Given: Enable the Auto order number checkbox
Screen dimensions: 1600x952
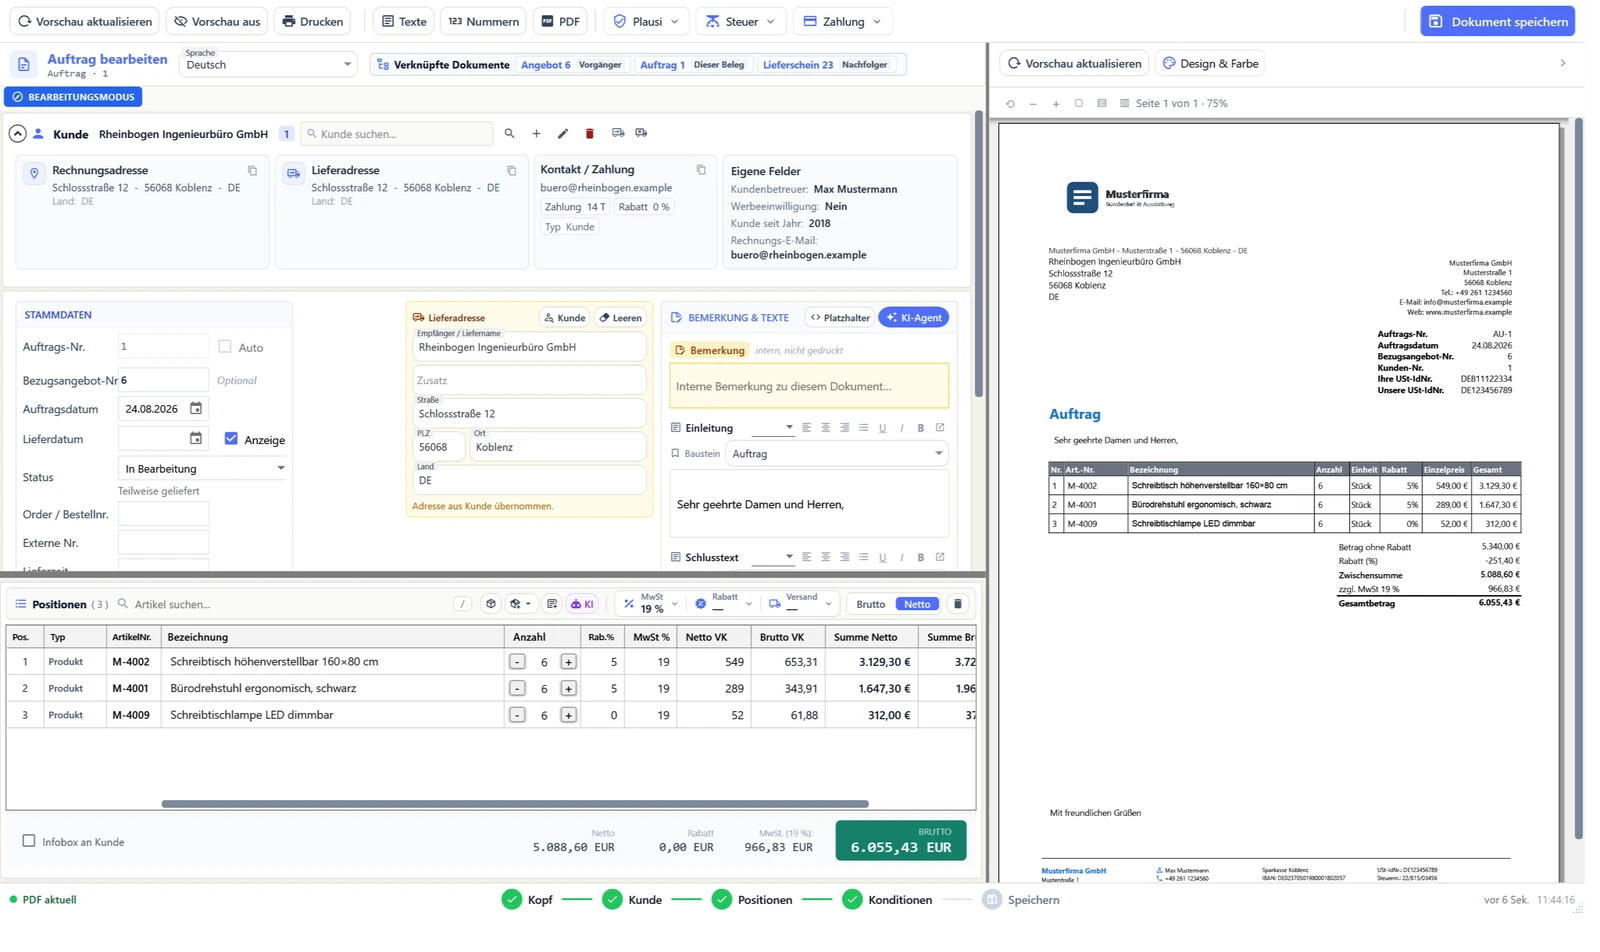Looking at the screenshot, I should 225,347.
